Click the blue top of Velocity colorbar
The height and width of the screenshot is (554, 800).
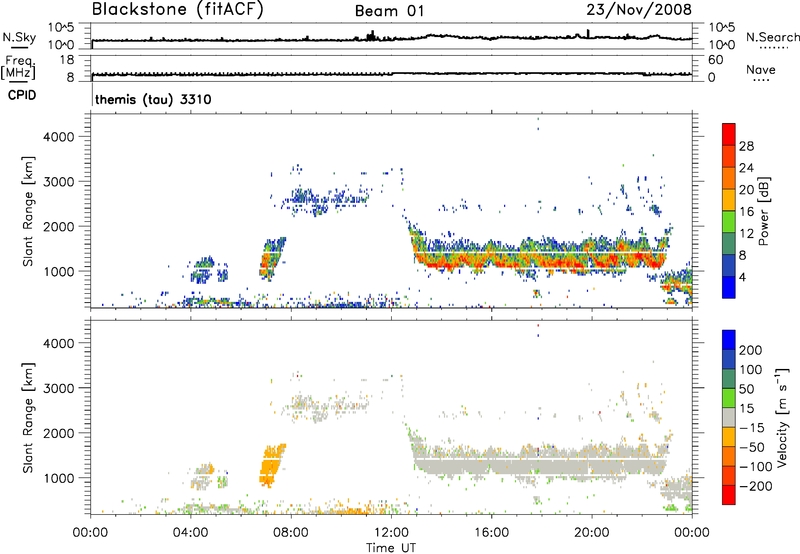coord(729,340)
